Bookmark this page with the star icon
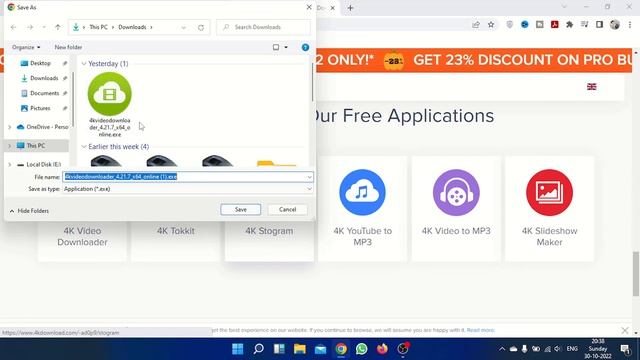Viewport: 640px width, 360px height. click(x=491, y=25)
